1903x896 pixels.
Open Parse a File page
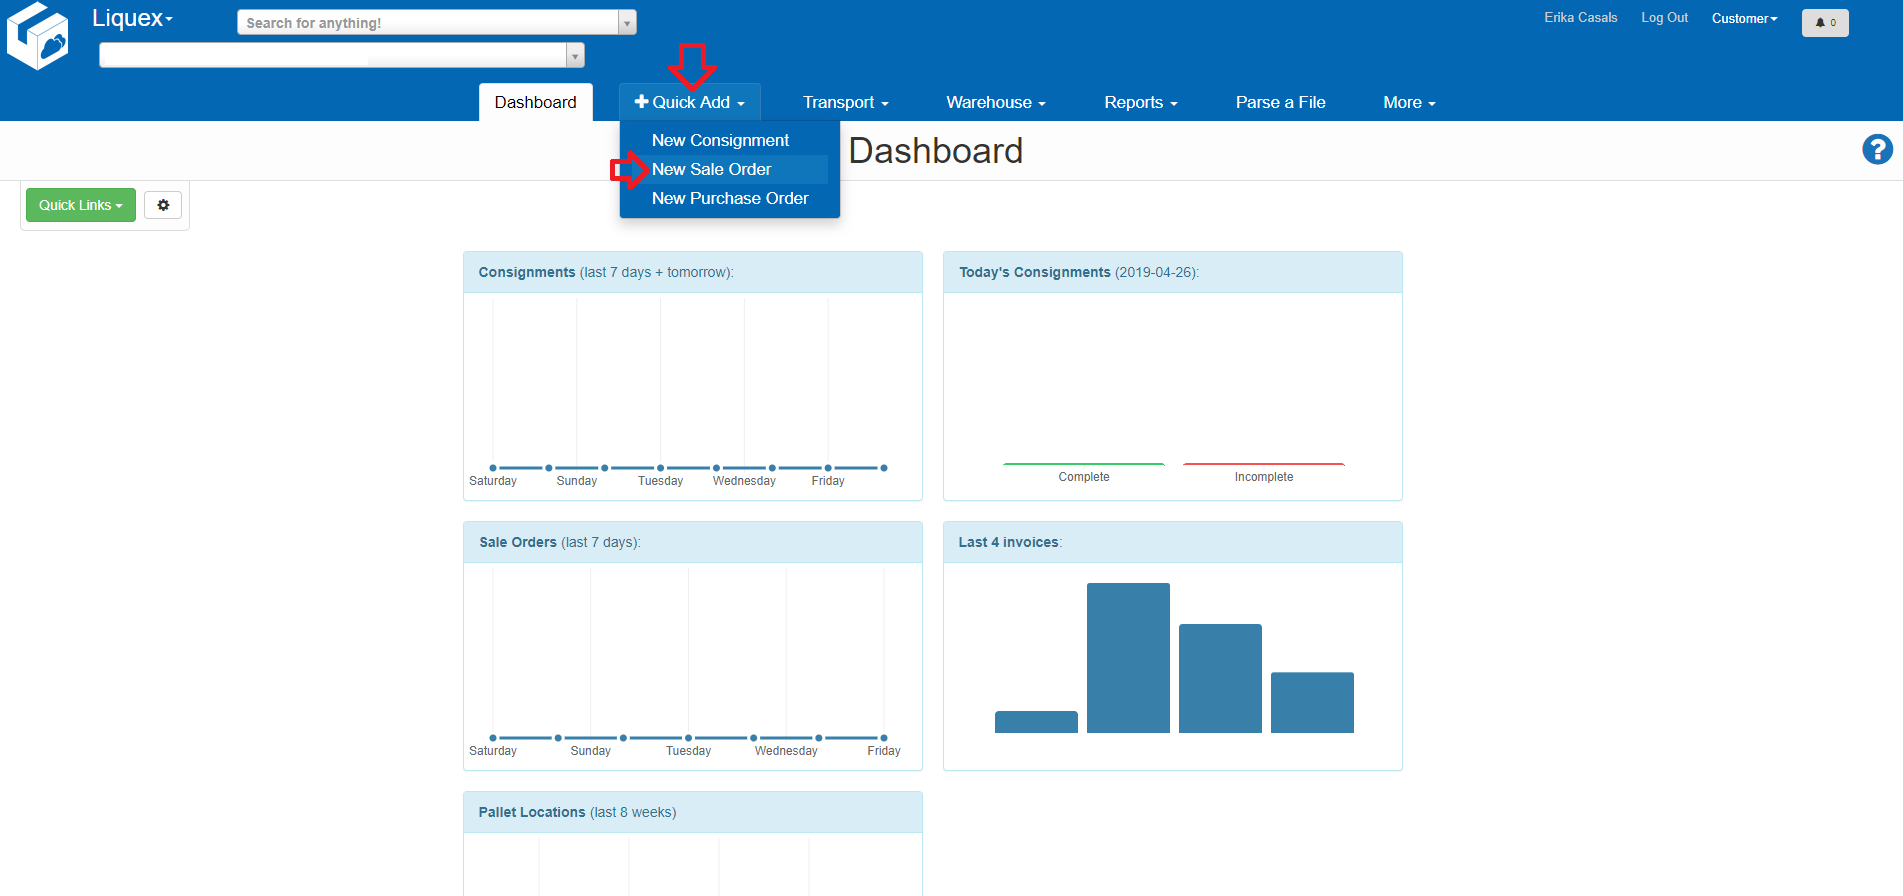pos(1280,102)
